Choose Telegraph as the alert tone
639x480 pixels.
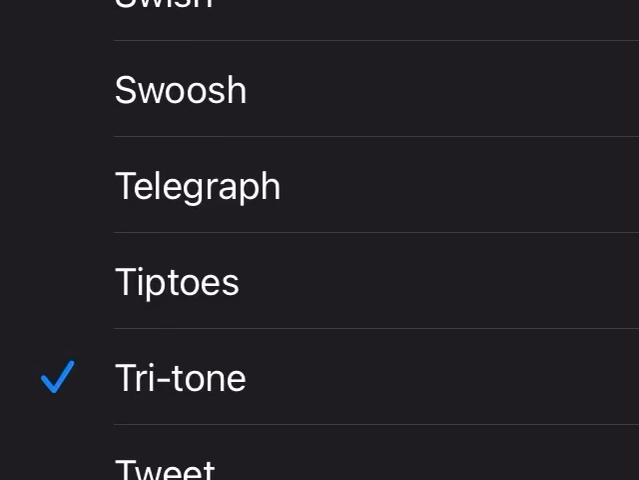tap(320, 186)
